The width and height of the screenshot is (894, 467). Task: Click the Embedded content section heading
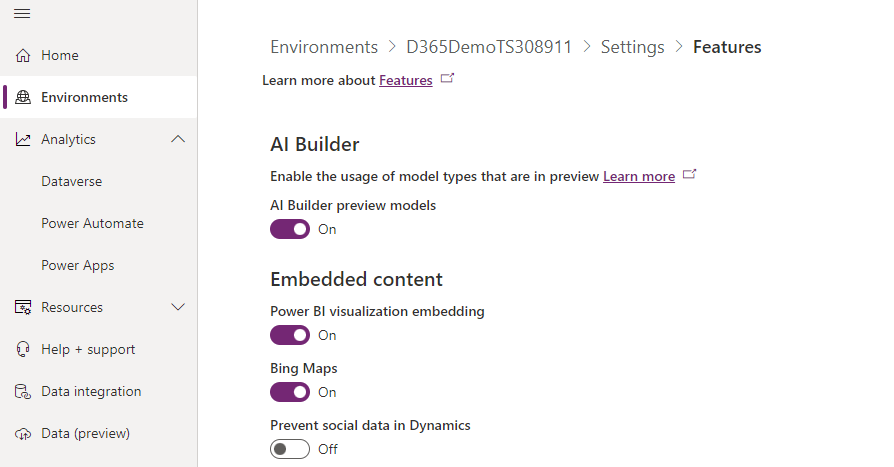(x=356, y=279)
